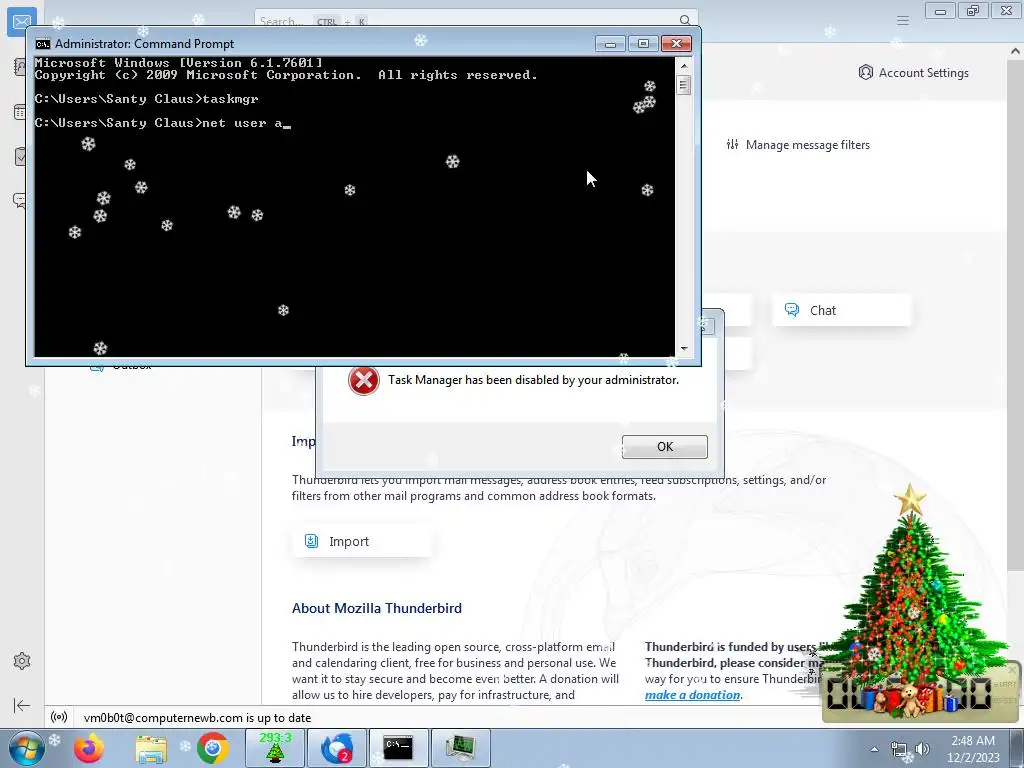Click the 'About Mozilla Thunderbird' heading
1024x768 pixels.
(377, 608)
